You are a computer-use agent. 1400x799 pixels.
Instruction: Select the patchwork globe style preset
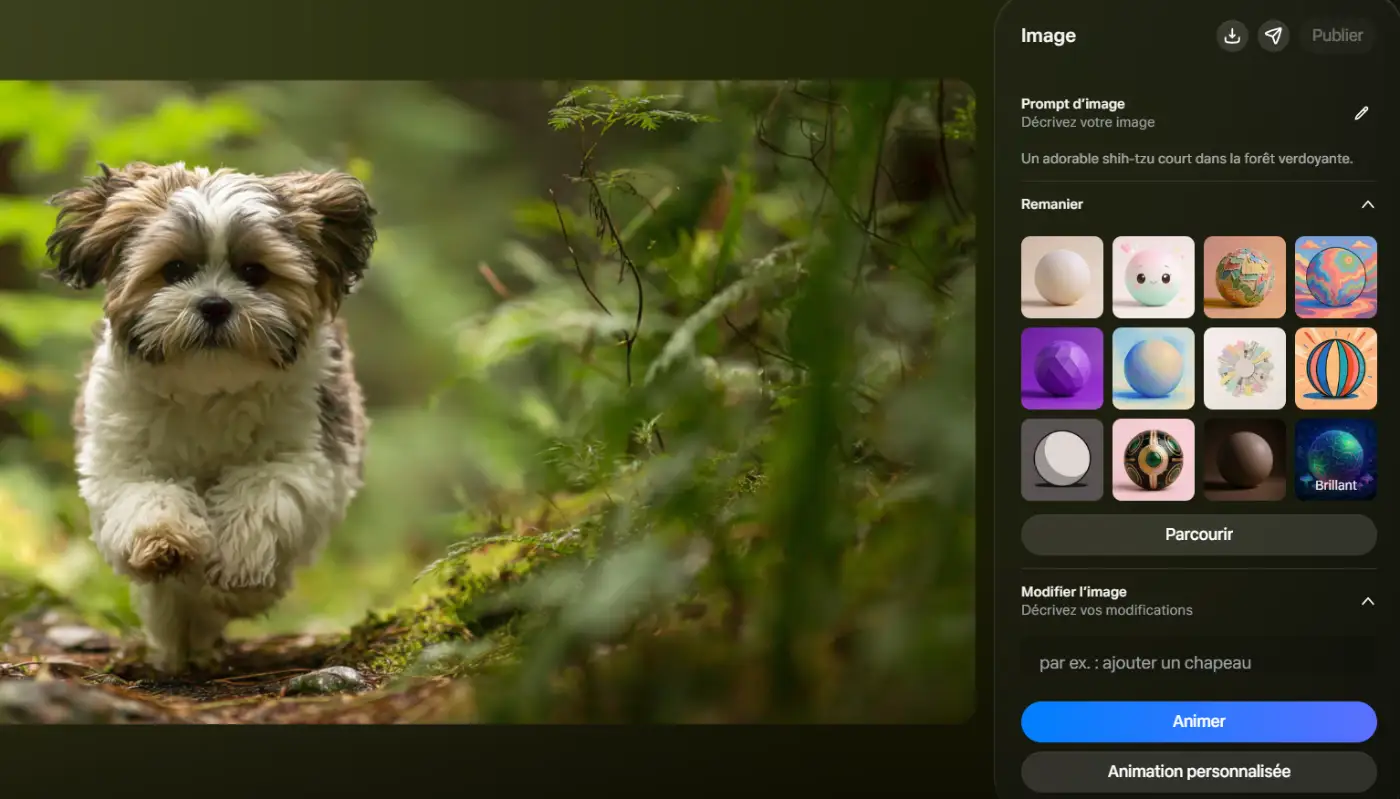(1244, 277)
